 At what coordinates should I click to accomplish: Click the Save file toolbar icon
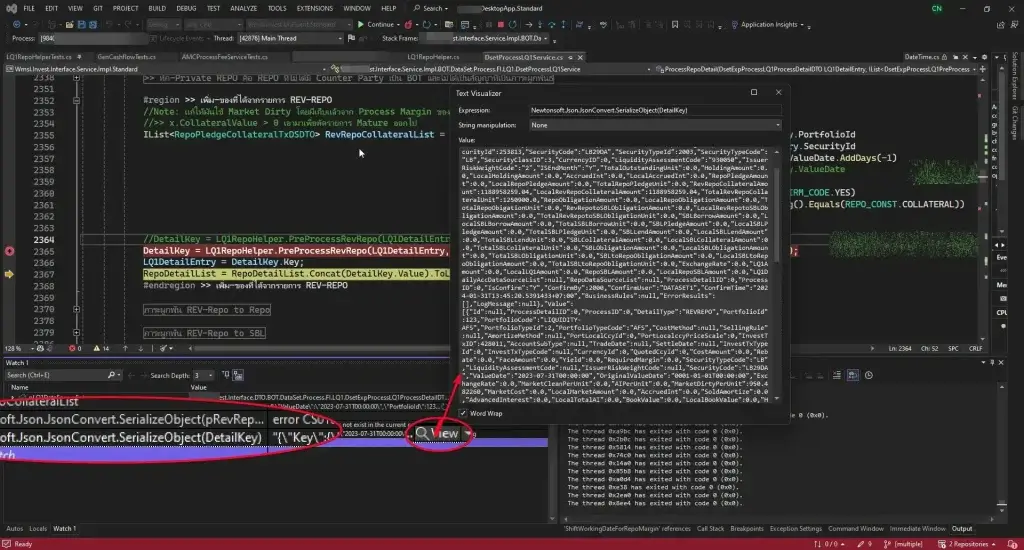[x=82, y=25]
